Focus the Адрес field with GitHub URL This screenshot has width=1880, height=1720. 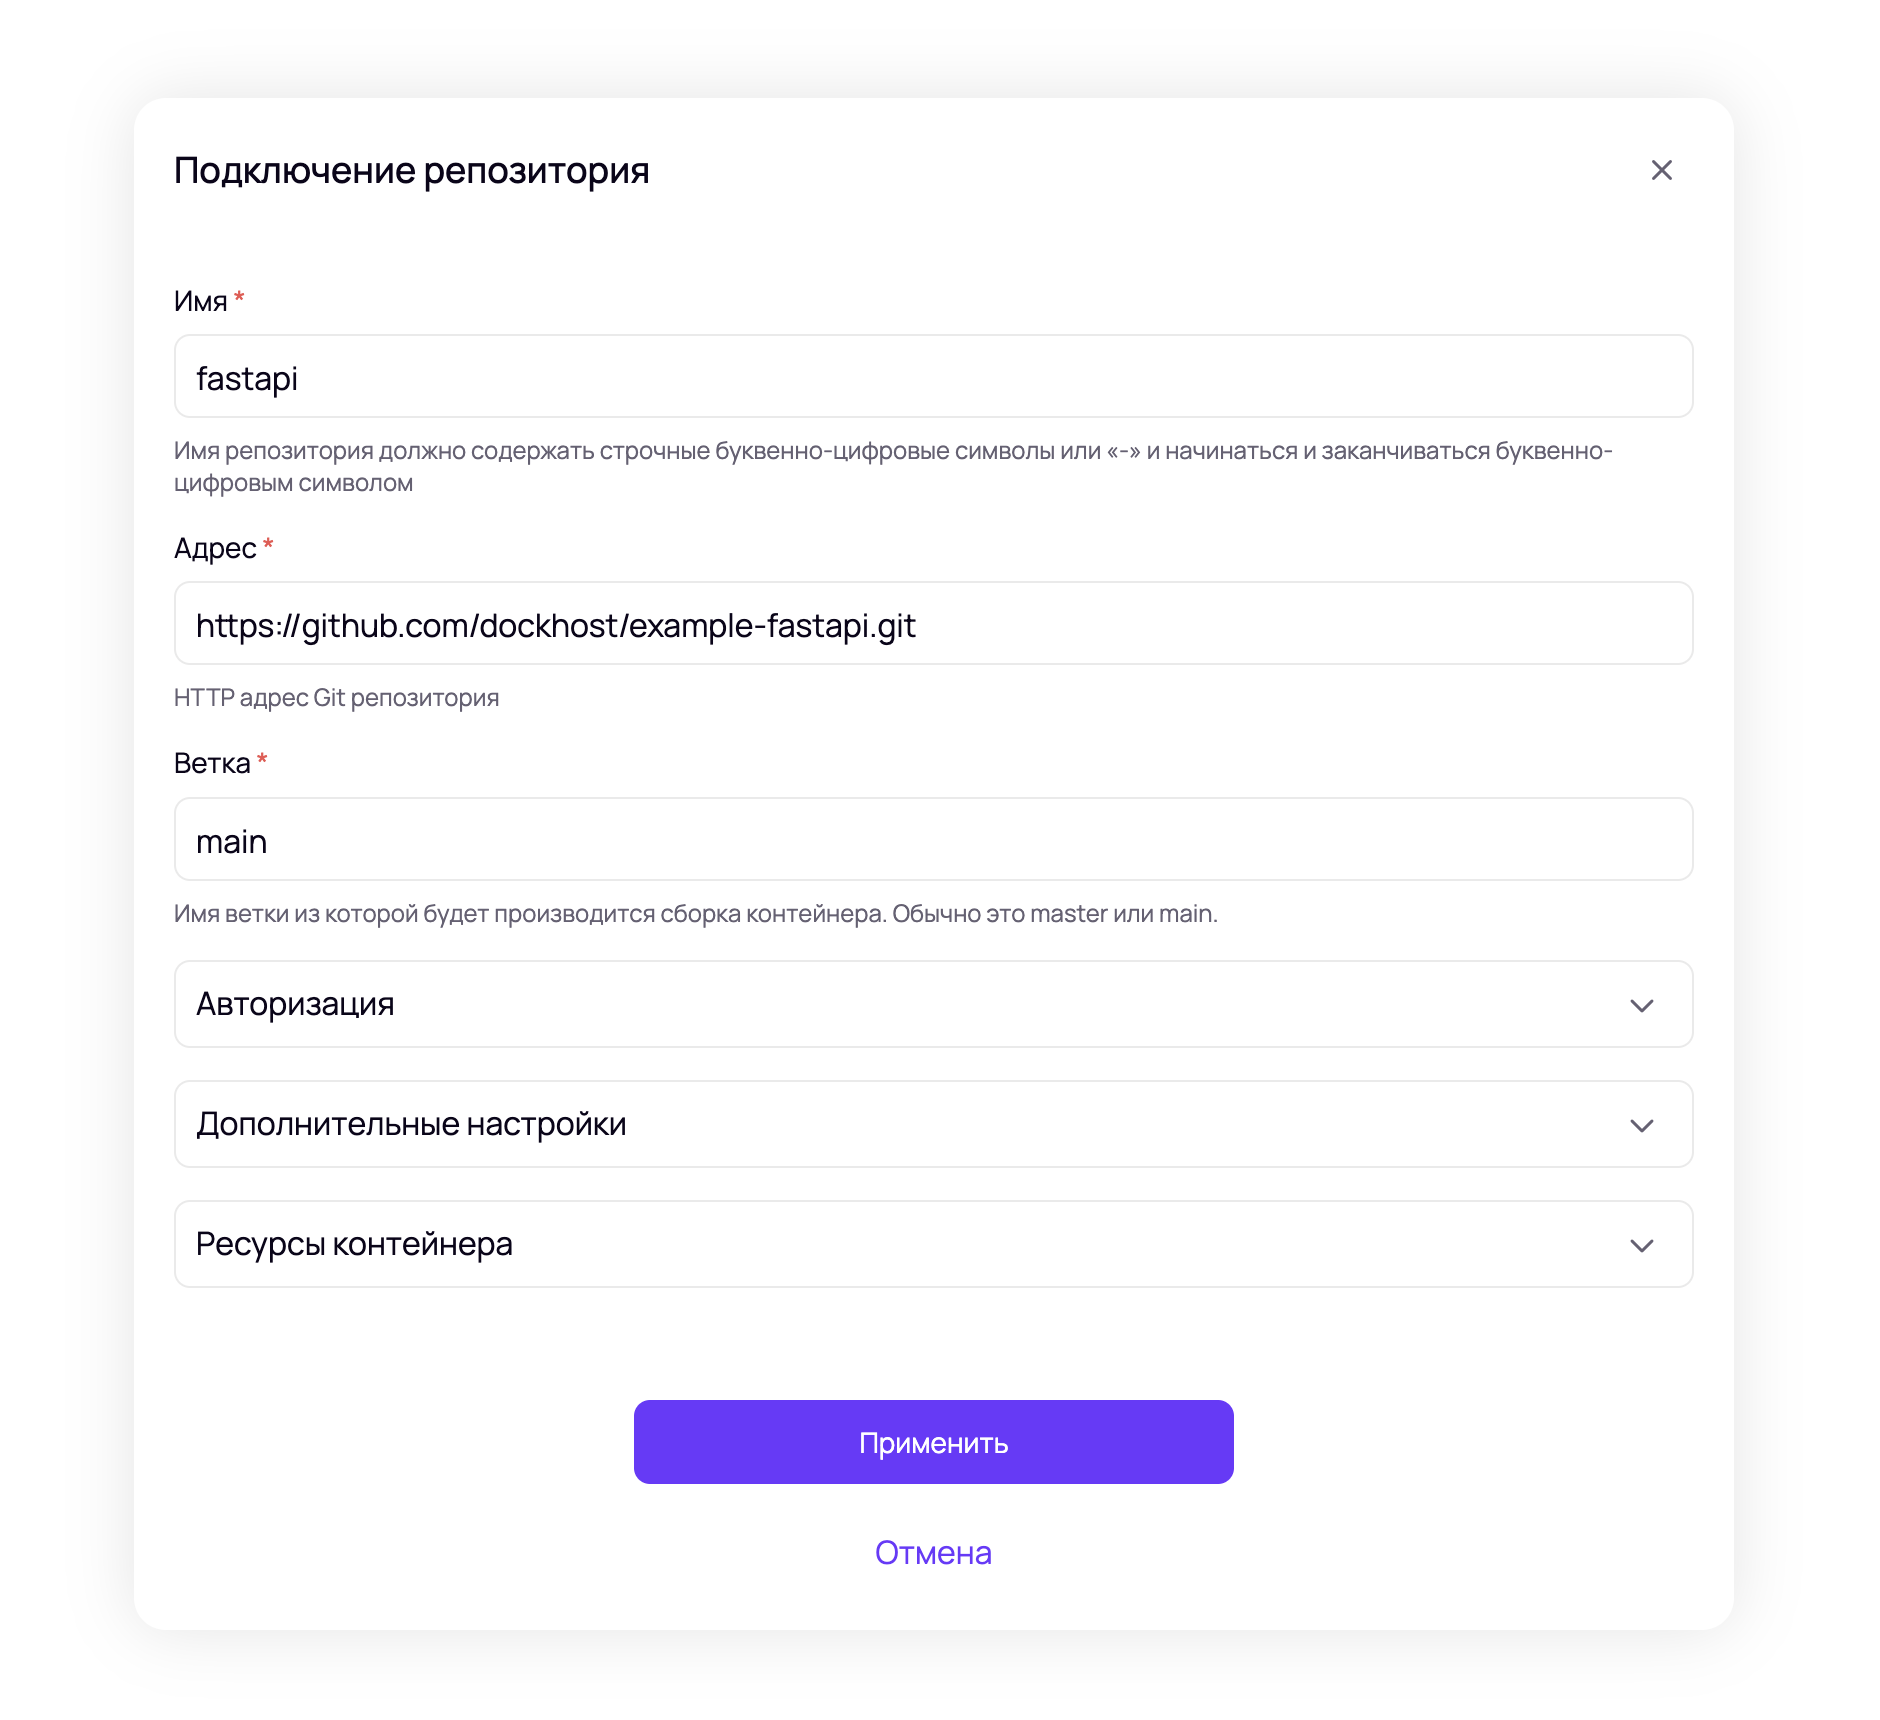click(932, 624)
